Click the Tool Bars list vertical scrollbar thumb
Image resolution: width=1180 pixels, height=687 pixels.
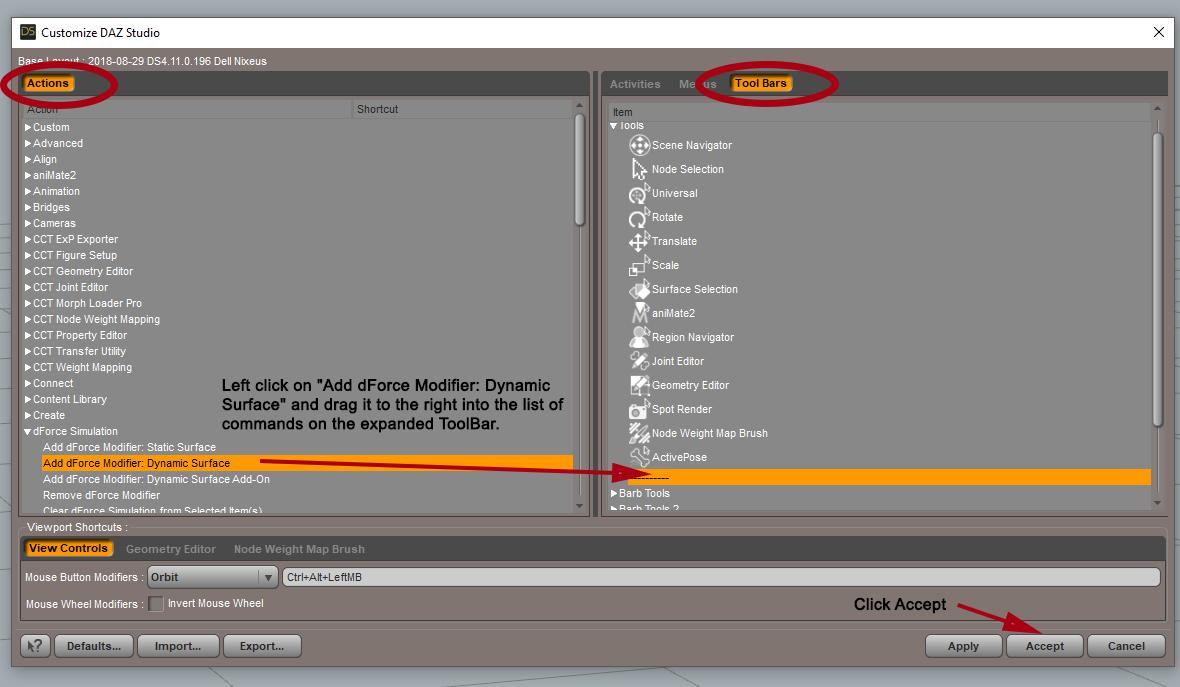point(1157,280)
